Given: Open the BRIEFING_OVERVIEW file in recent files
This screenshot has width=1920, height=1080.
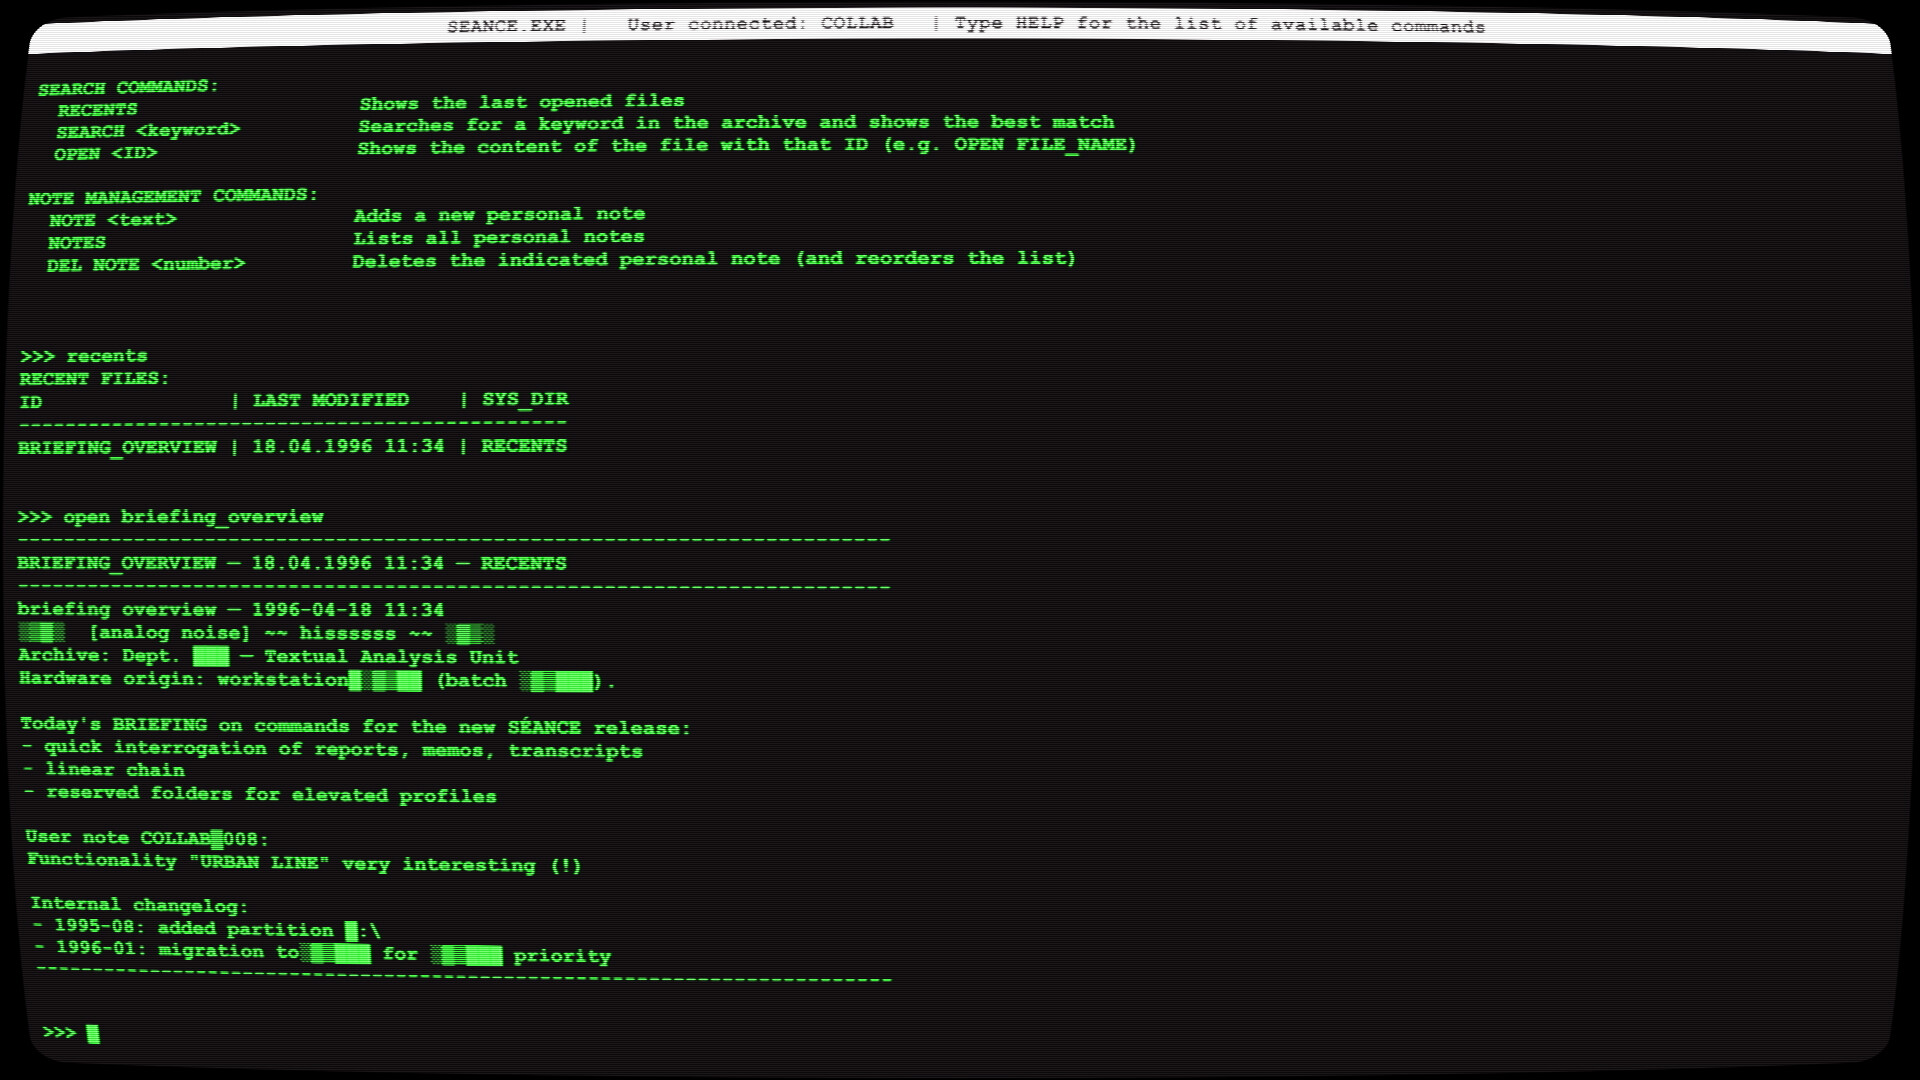Looking at the screenshot, I should (117, 445).
